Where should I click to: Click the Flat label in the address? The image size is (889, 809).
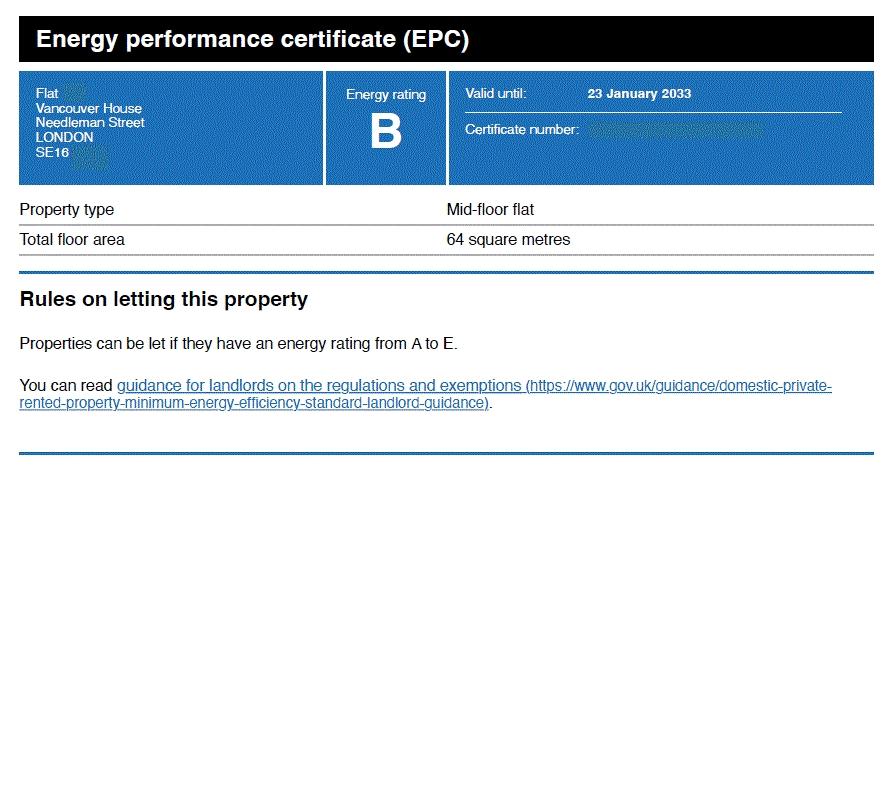pyautogui.click(x=45, y=93)
